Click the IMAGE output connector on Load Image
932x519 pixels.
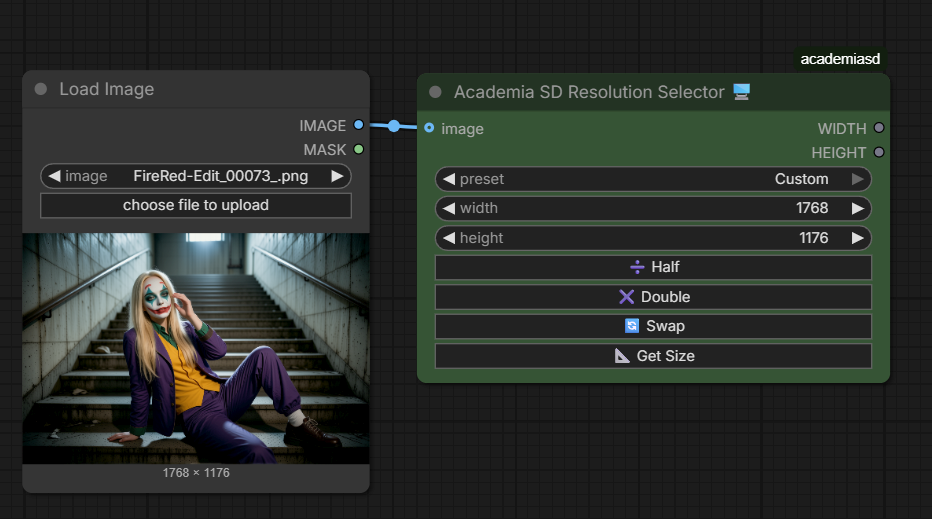point(358,125)
